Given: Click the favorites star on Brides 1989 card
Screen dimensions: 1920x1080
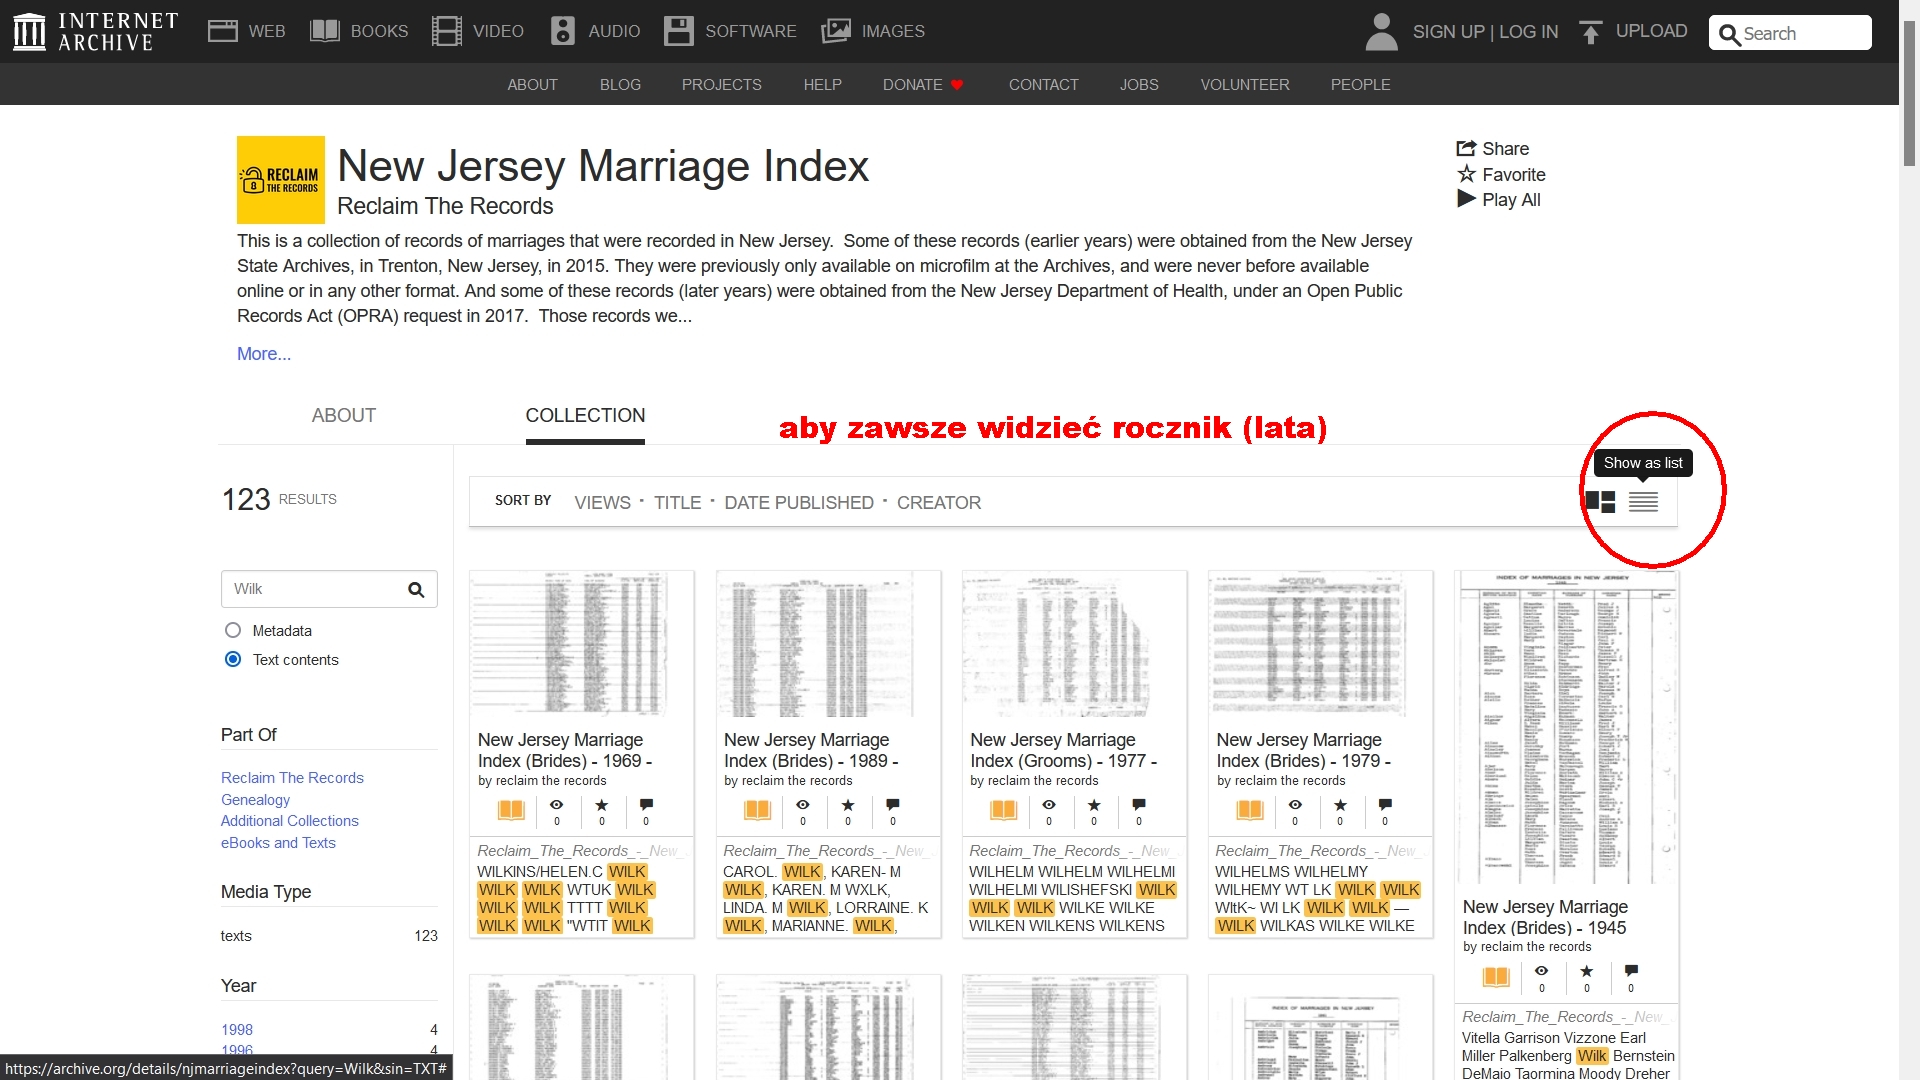Looking at the screenshot, I should (848, 805).
